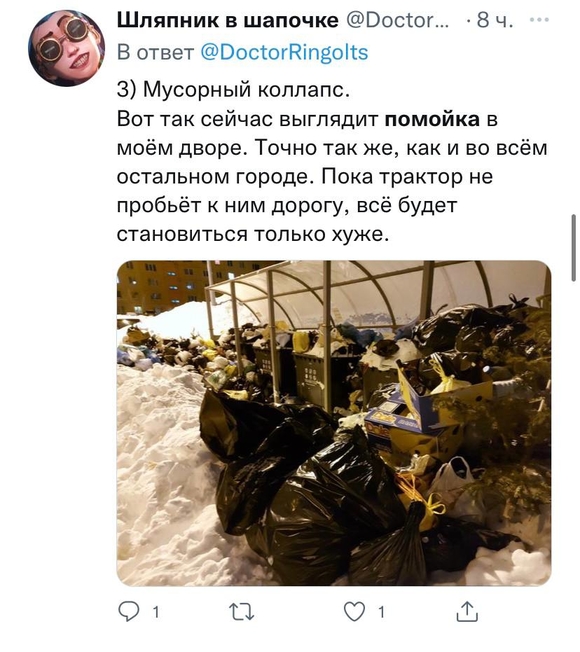Viewport: 580px width, 652px height.
Task: Click the В ответ label
Action: 155,52
